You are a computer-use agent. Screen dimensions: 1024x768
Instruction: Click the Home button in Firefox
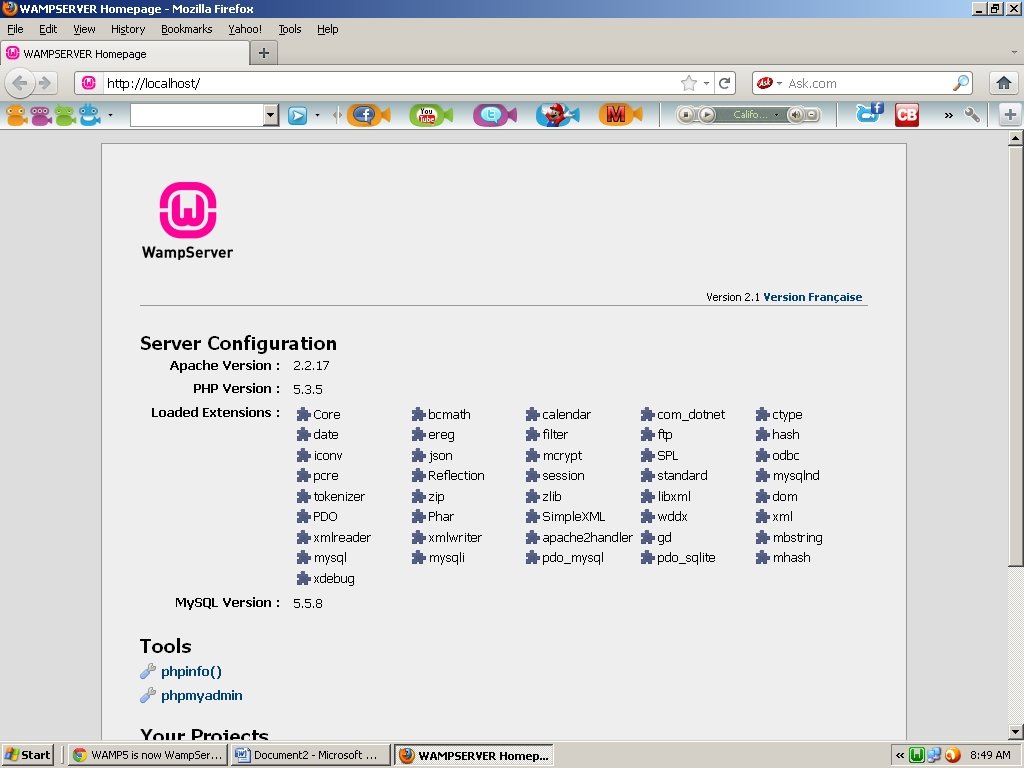[1004, 83]
